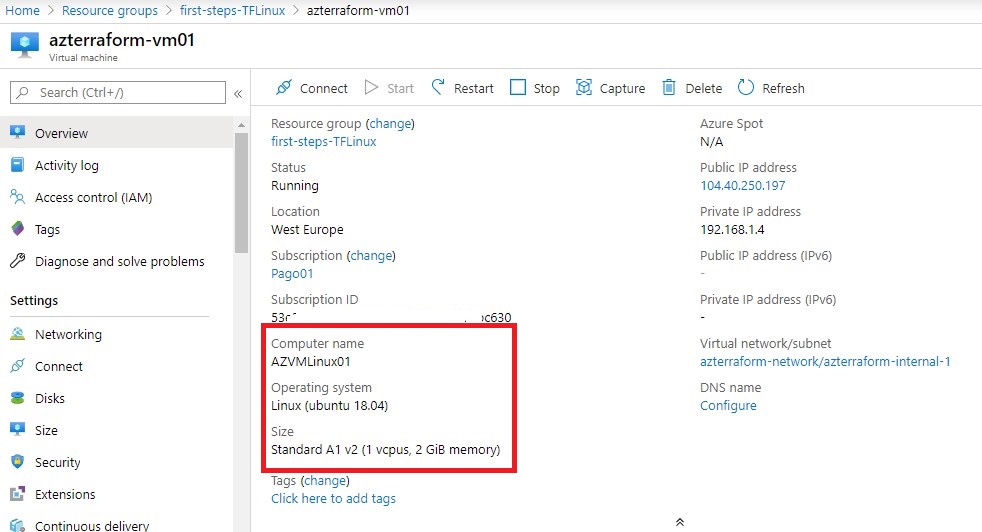Open Activity log from sidebar icon
The image size is (982, 532).
pyautogui.click(x=17, y=165)
